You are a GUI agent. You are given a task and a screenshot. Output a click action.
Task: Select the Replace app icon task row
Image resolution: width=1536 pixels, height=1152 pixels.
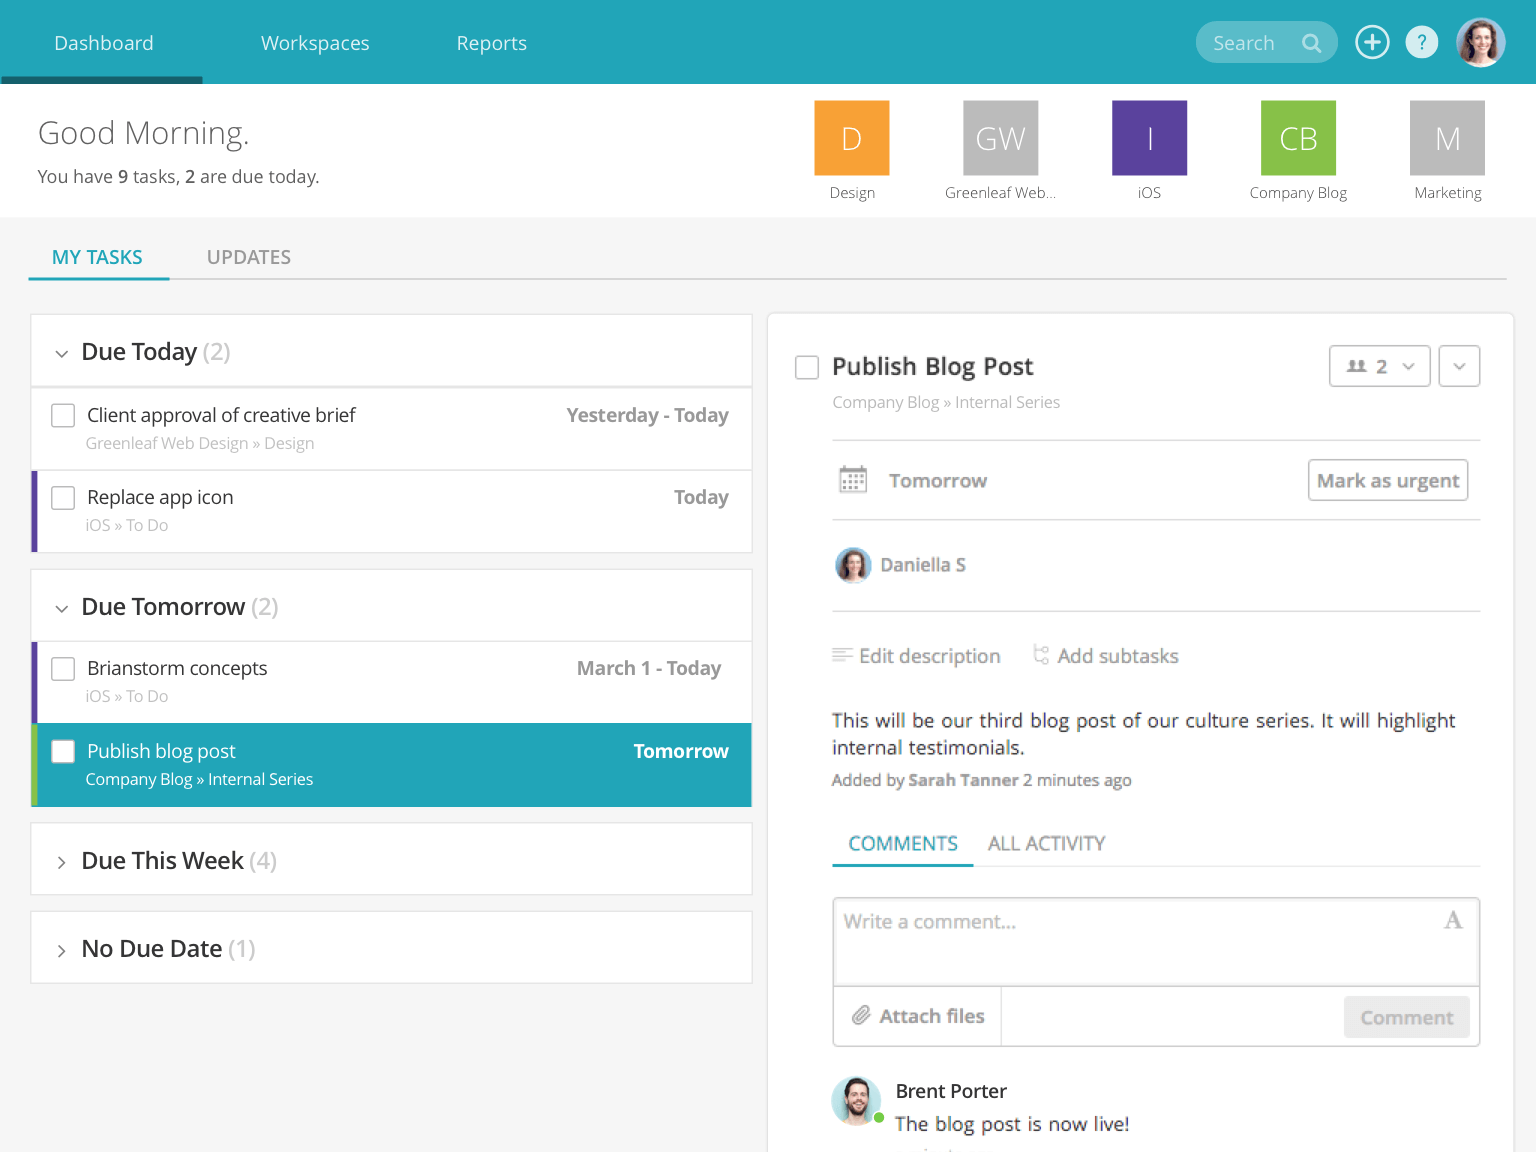click(392, 511)
